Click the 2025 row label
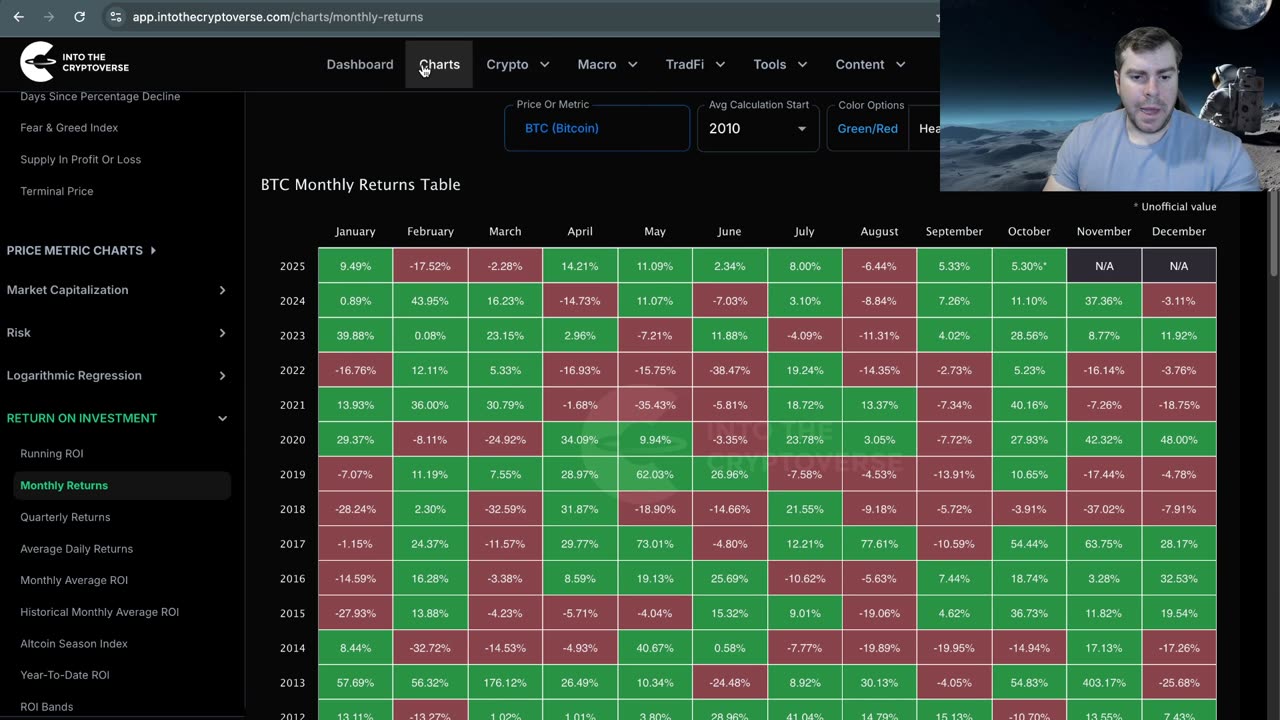This screenshot has width=1280, height=720. (292, 266)
